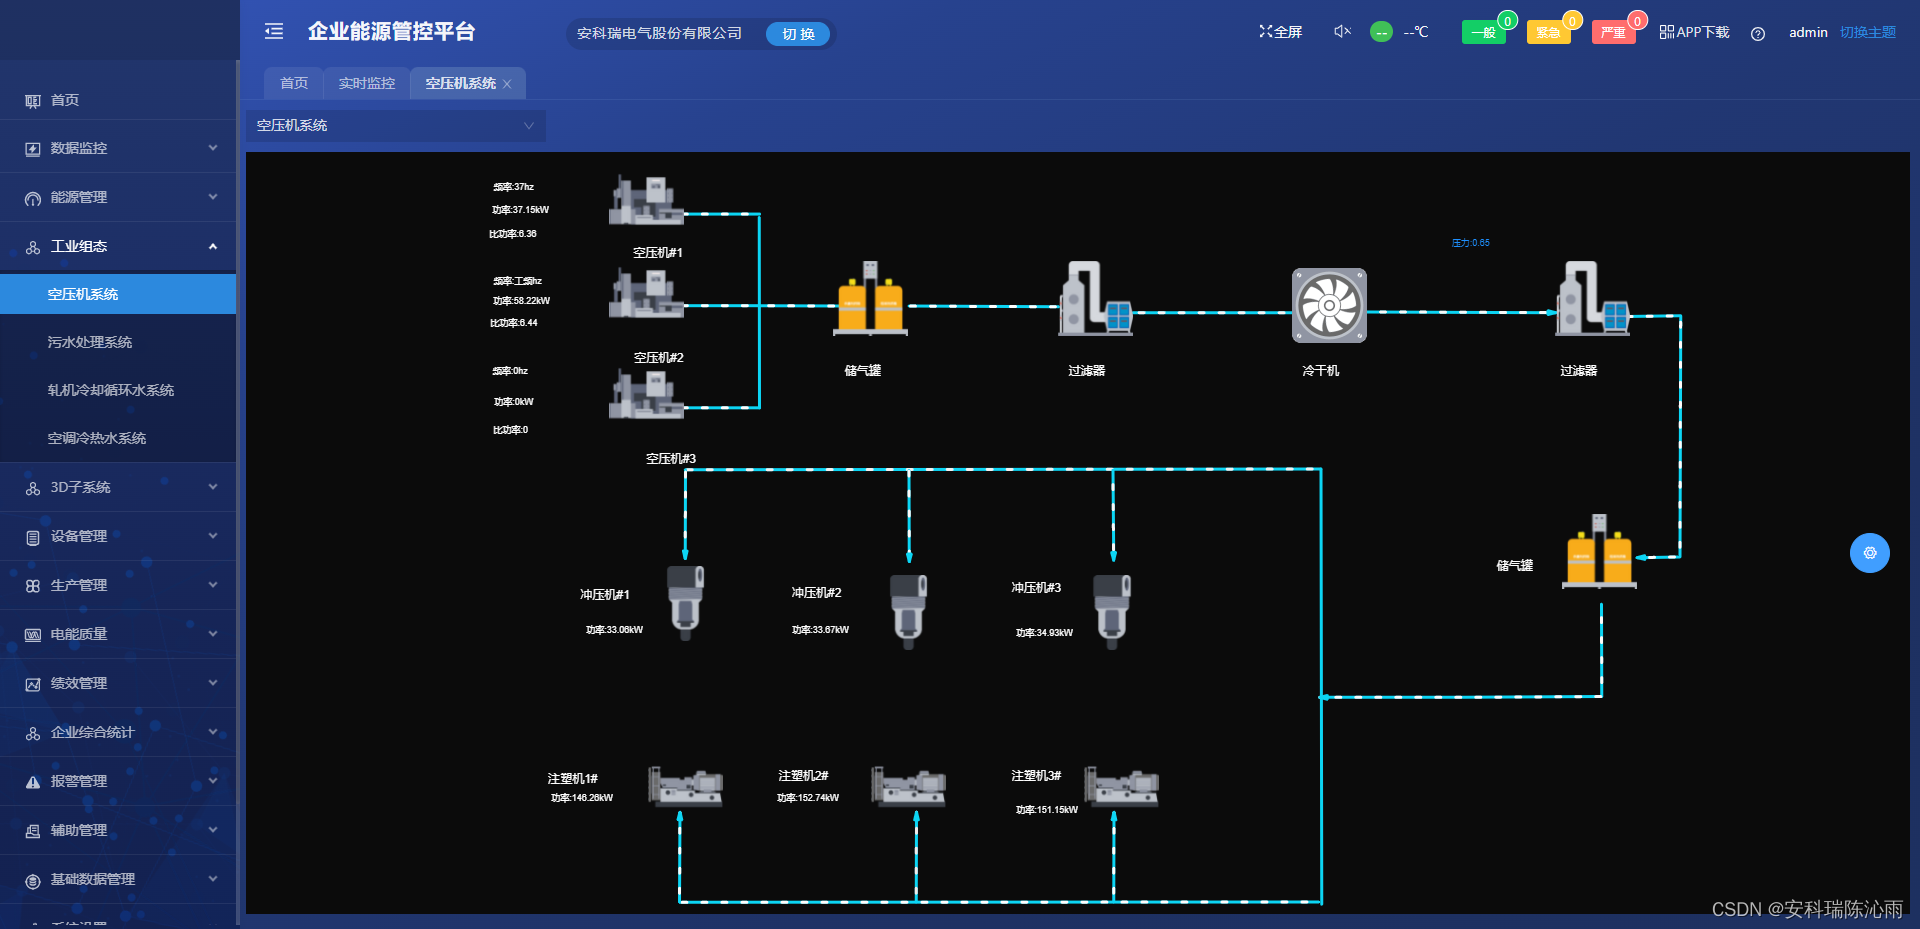The height and width of the screenshot is (929, 1920).
Task: Click the 功率:33.06kW reading of 冲压机#1
Action: click(x=614, y=630)
